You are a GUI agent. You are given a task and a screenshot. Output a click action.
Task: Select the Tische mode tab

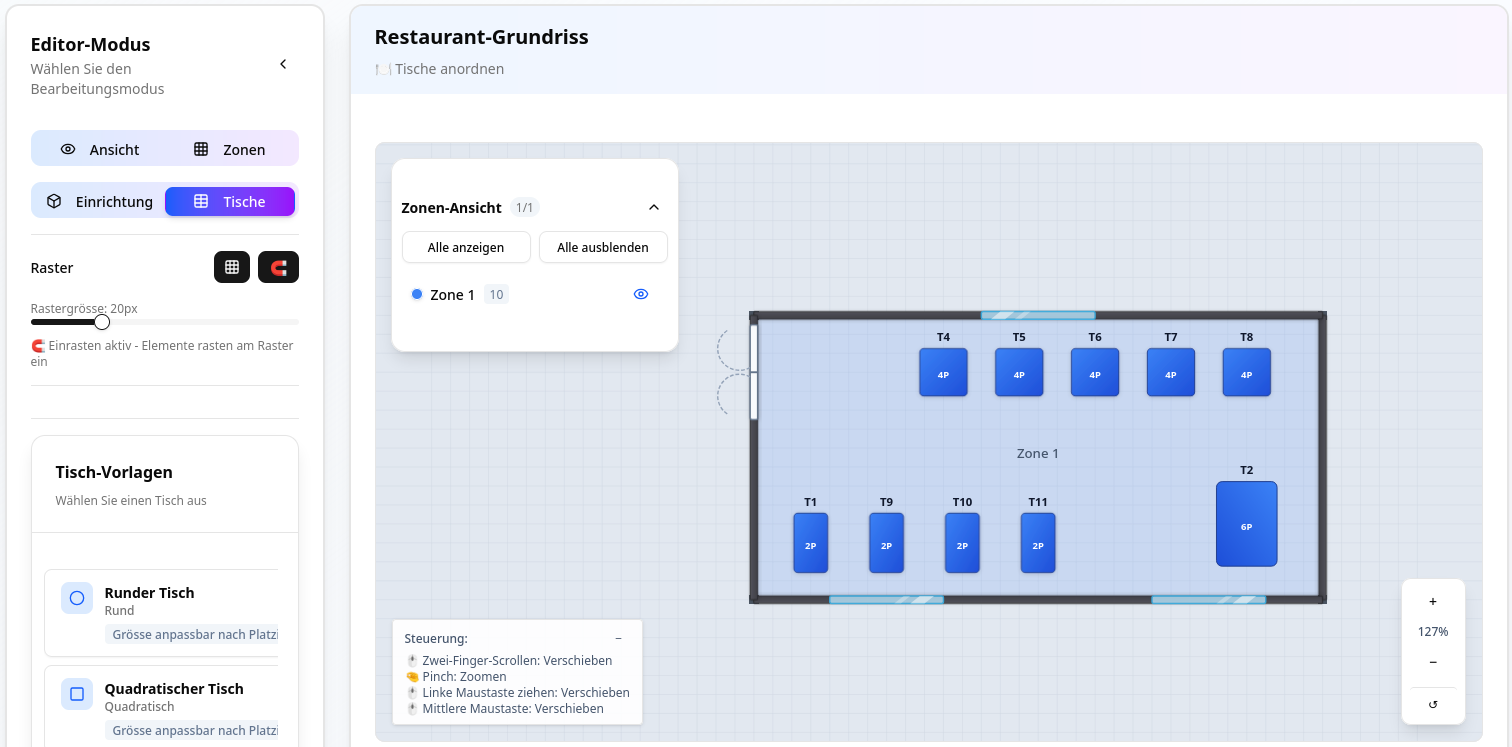[x=230, y=201]
